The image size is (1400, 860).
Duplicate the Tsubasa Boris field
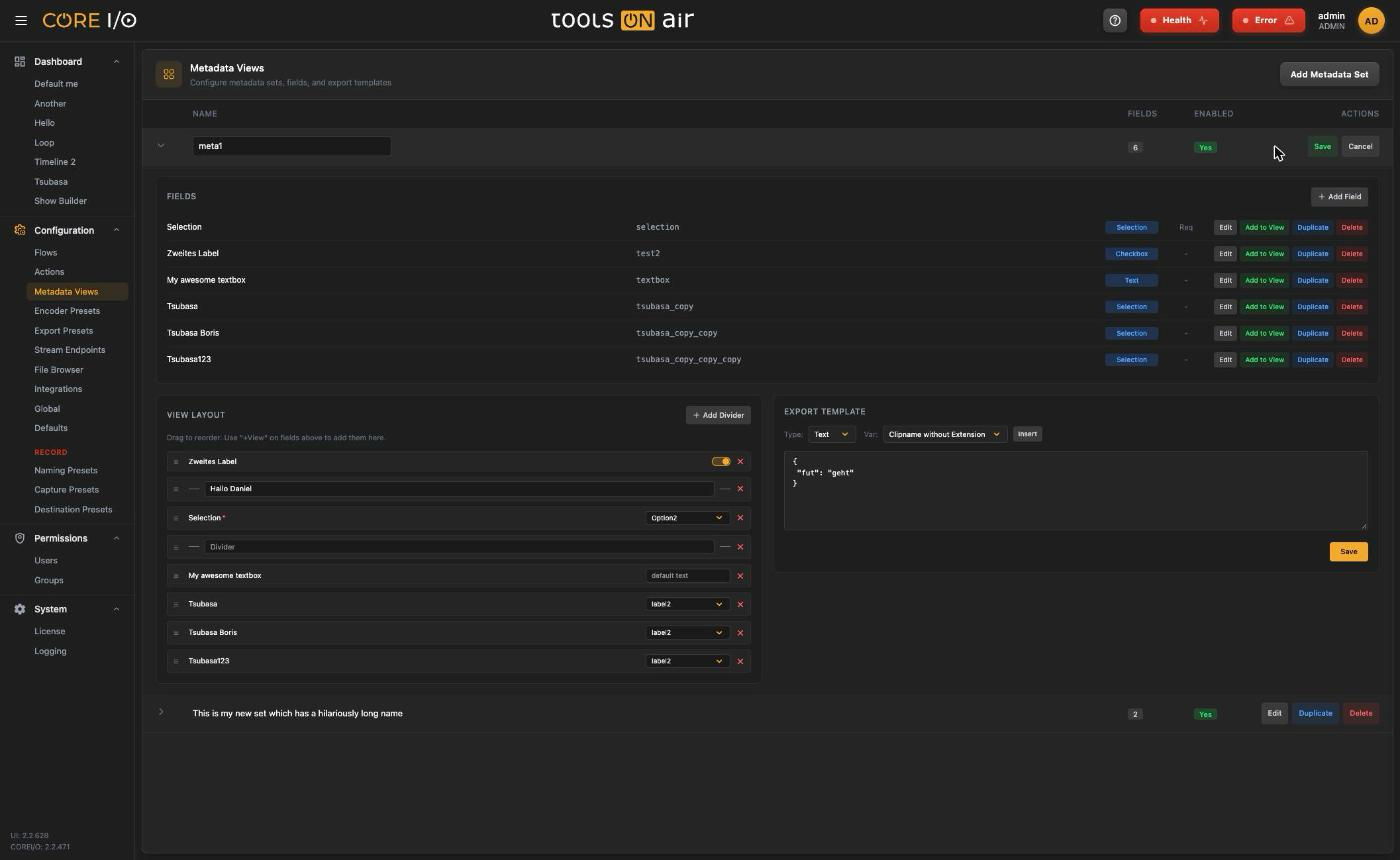coord(1312,333)
